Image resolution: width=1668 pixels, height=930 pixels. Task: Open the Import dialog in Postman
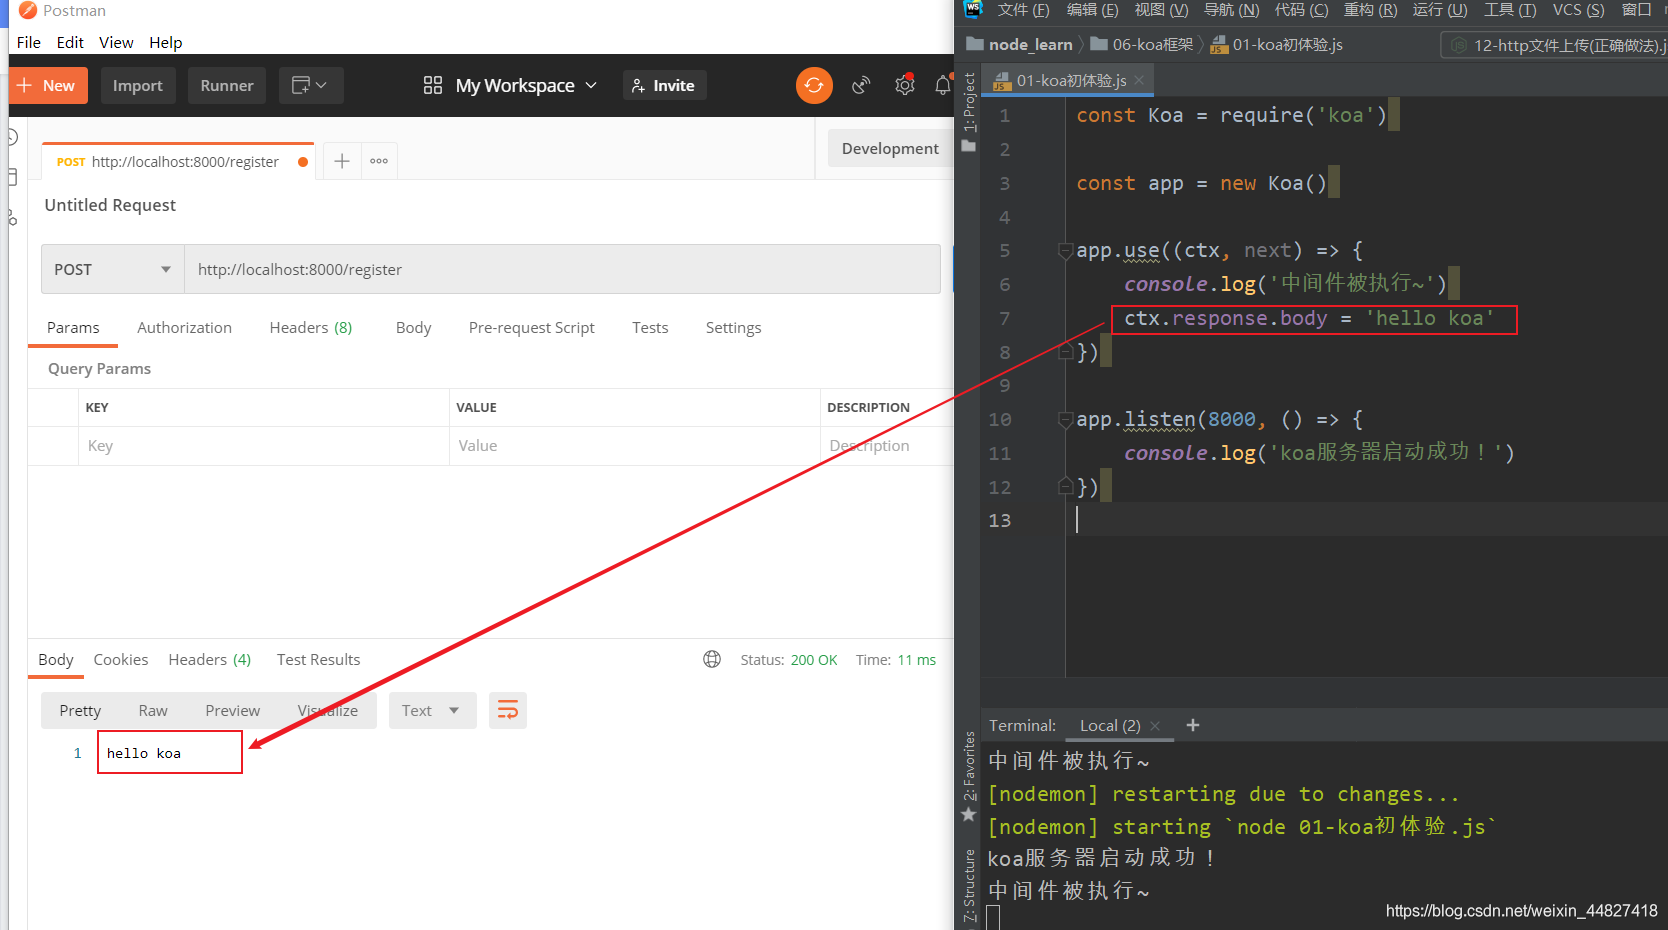138,86
